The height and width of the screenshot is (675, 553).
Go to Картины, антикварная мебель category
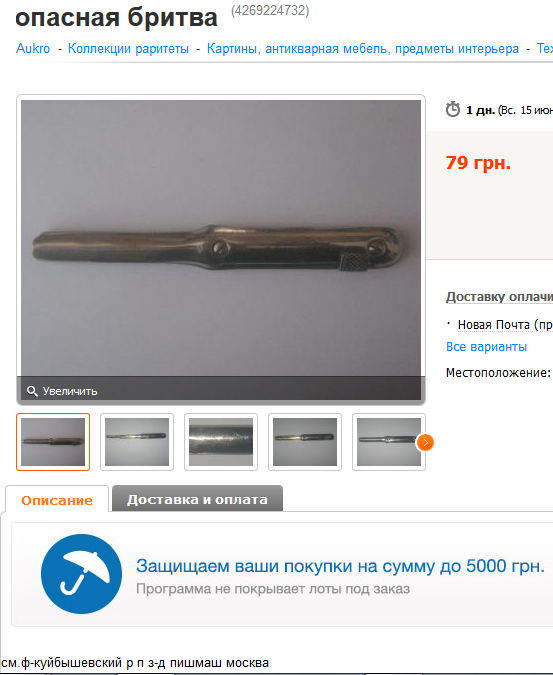363,49
